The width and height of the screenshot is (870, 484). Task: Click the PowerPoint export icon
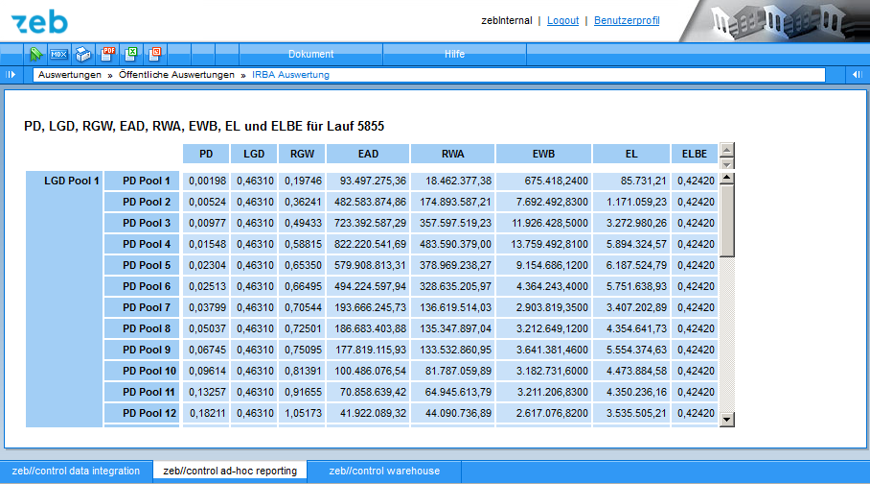155,54
